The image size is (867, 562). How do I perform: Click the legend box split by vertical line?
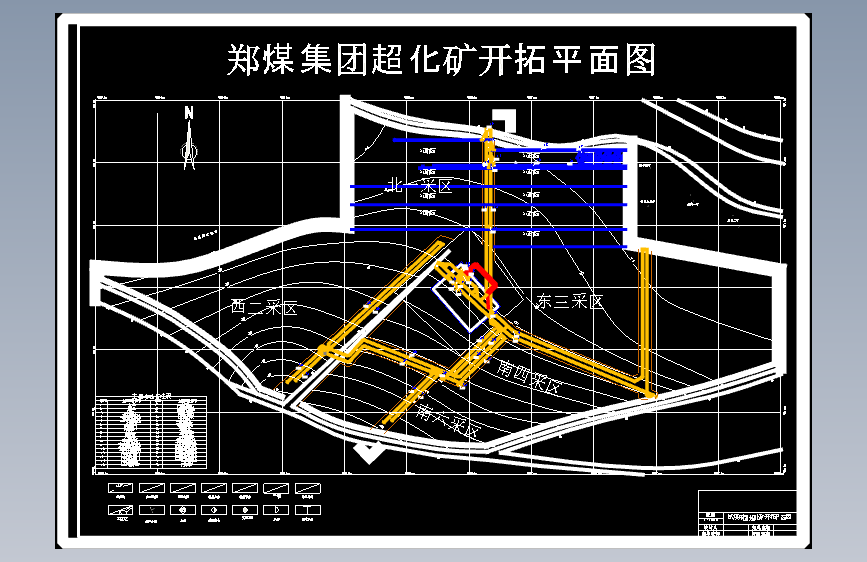coord(308,510)
